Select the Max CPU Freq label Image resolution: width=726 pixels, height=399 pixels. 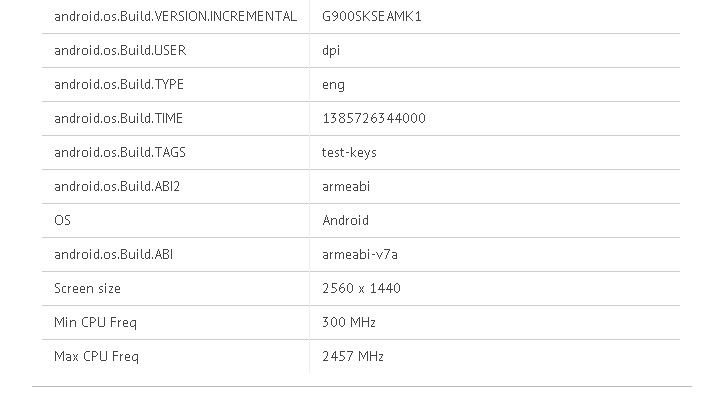[x=96, y=357]
